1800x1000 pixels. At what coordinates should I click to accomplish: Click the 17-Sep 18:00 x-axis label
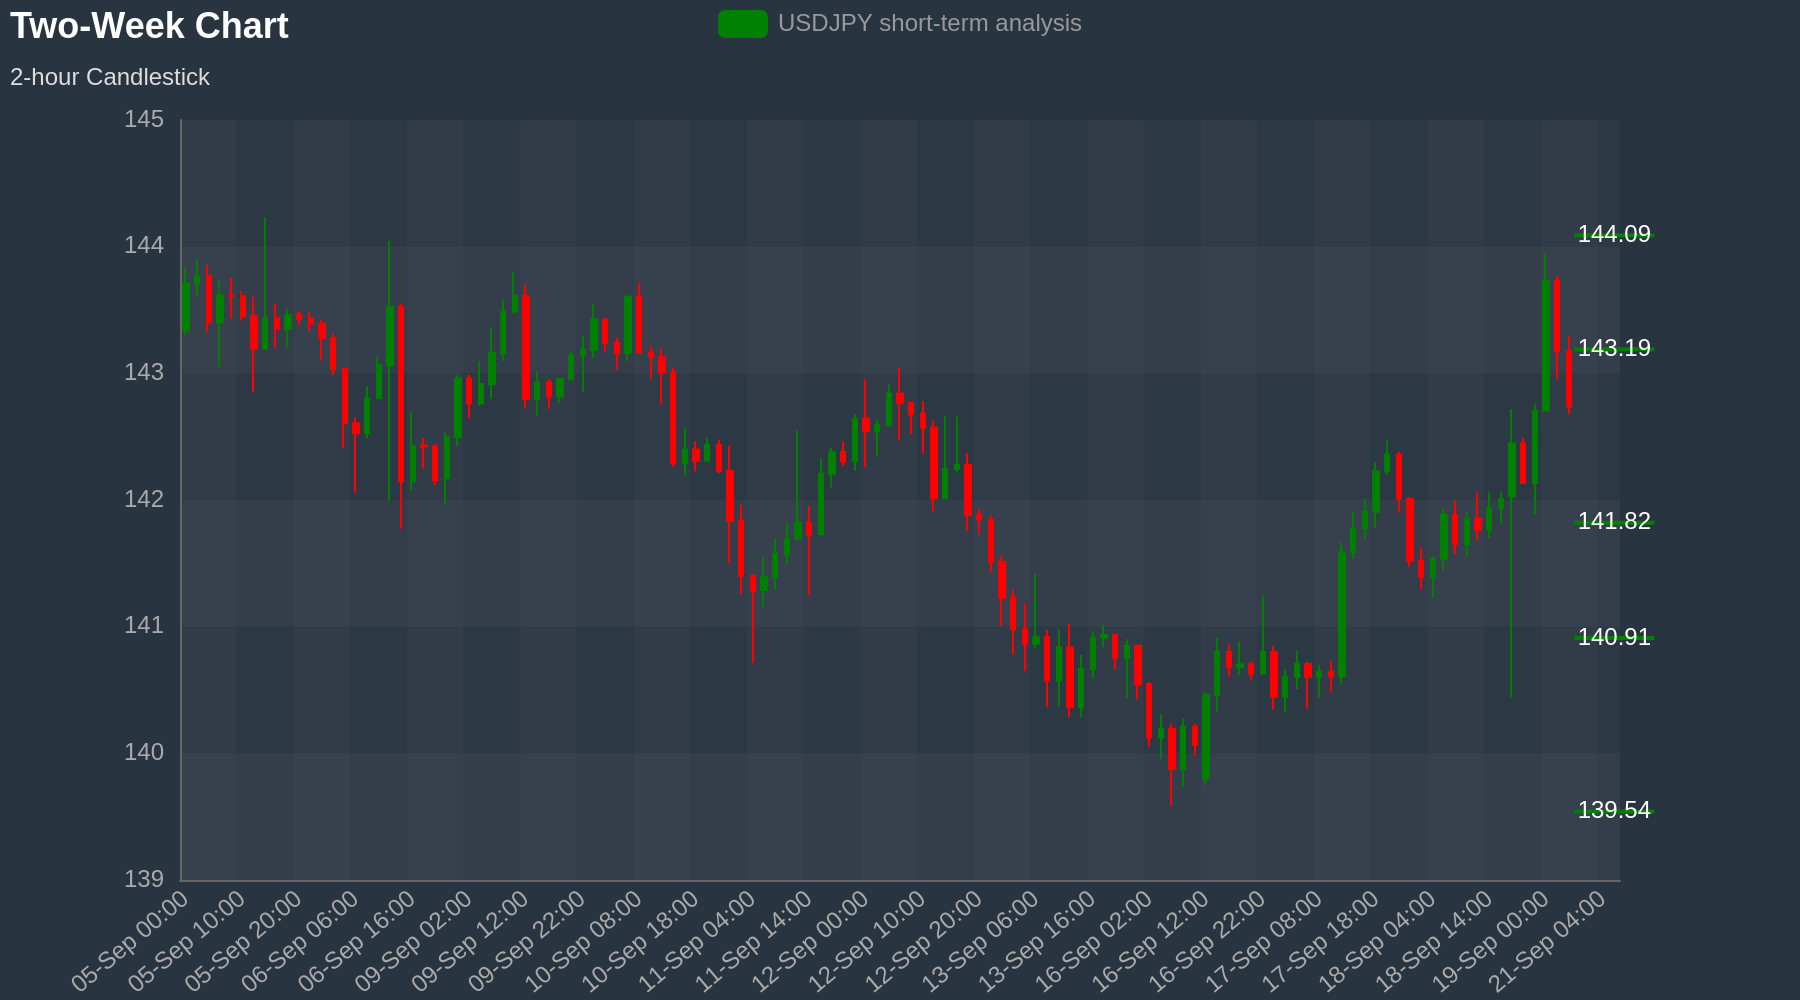1320,941
